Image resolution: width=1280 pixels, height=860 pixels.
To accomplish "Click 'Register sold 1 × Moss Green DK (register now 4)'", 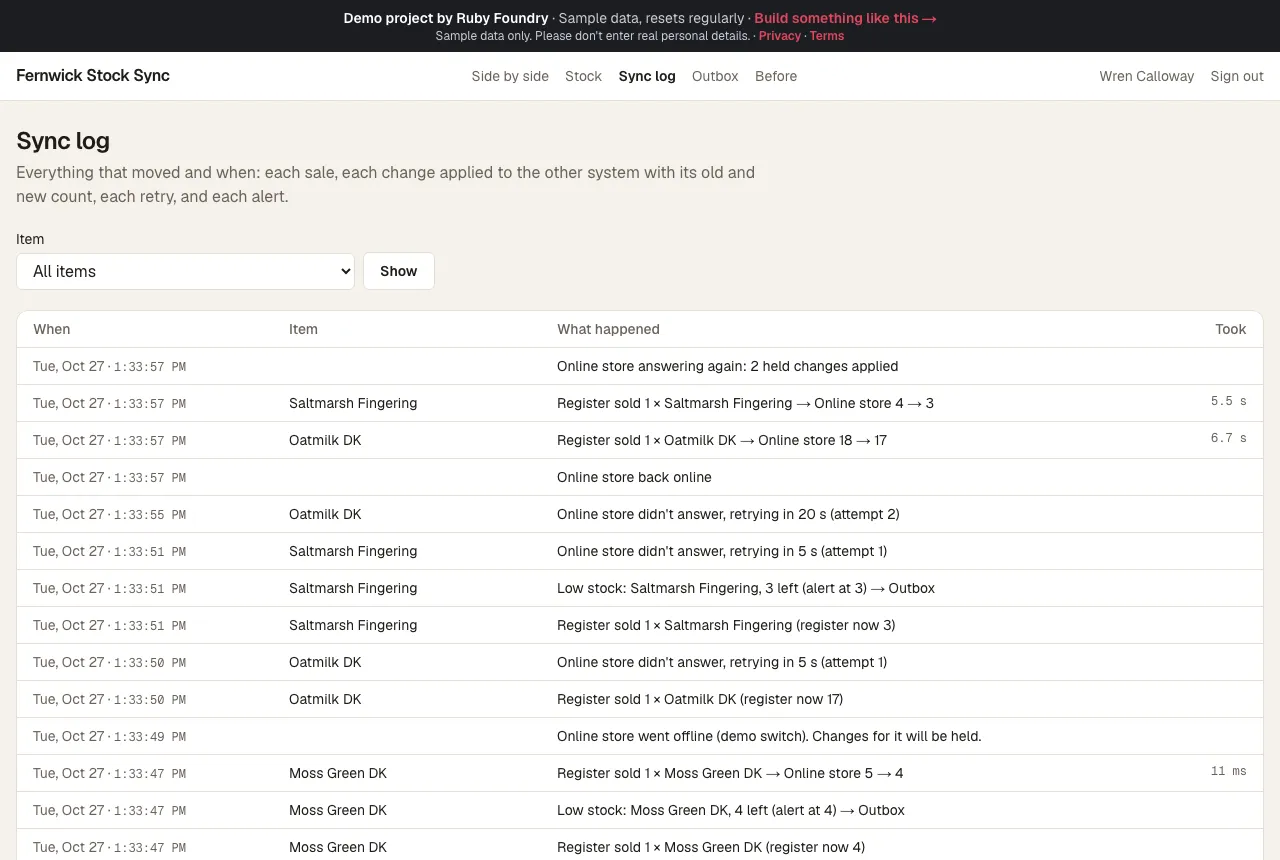I will [x=711, y=847].
